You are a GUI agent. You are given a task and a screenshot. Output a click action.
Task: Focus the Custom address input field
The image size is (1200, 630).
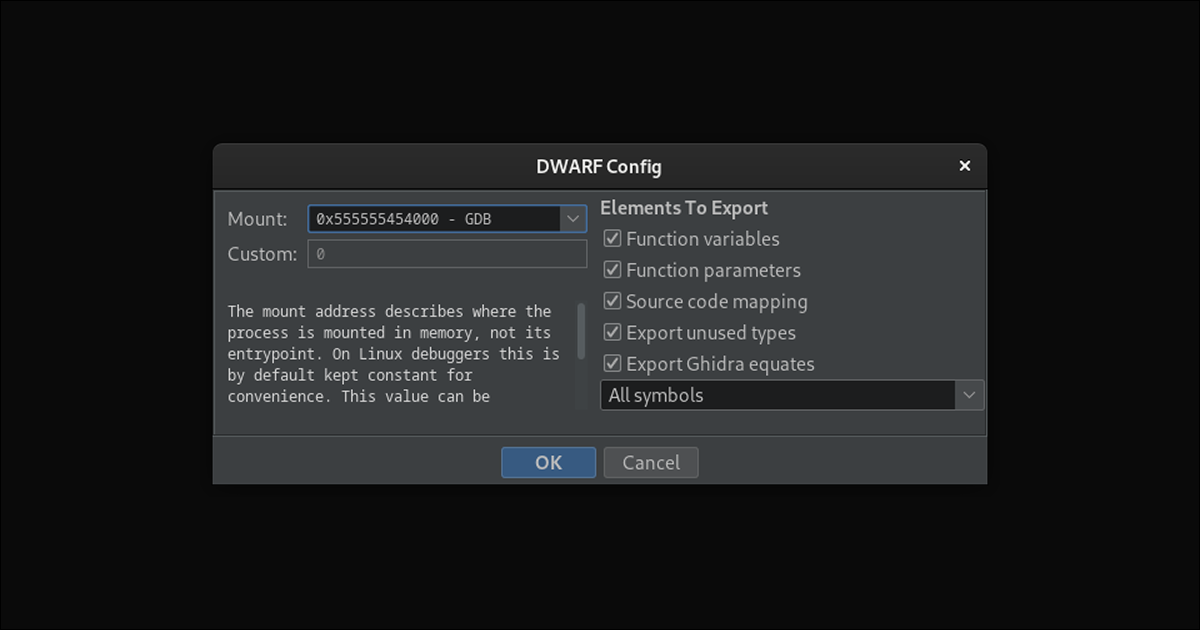tap(447, 254)
